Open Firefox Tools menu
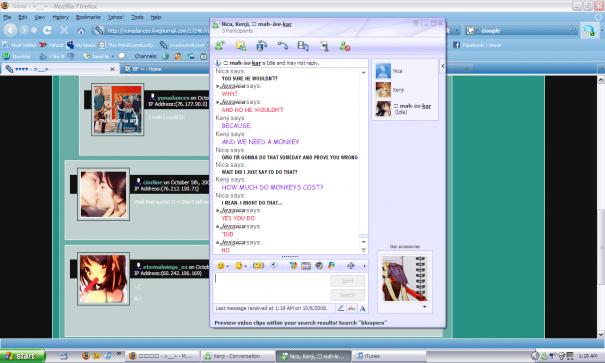The height and width of the screenshot is (363, 605). point(137,17)
